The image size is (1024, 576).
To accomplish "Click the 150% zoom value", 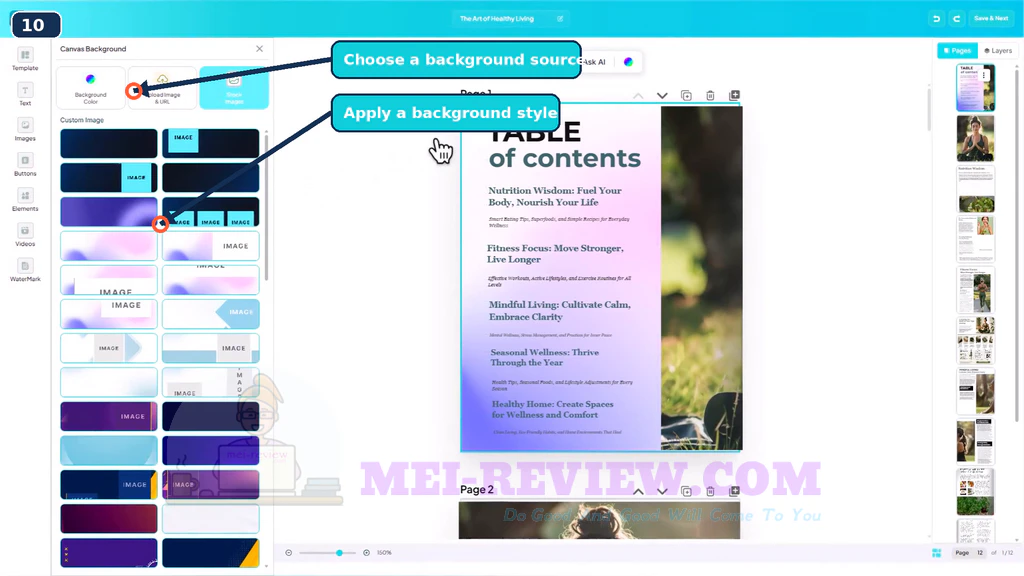I will [384, 552].
